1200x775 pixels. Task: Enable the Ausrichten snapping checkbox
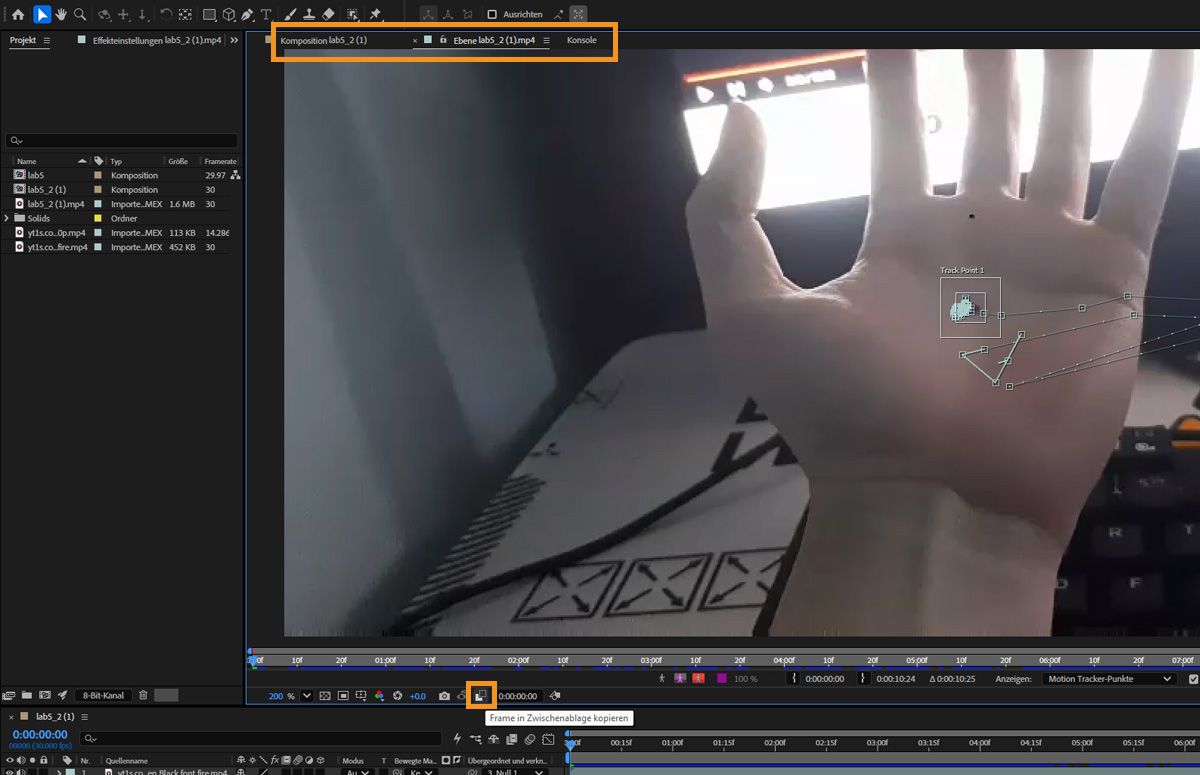click(x=492, y=15)
